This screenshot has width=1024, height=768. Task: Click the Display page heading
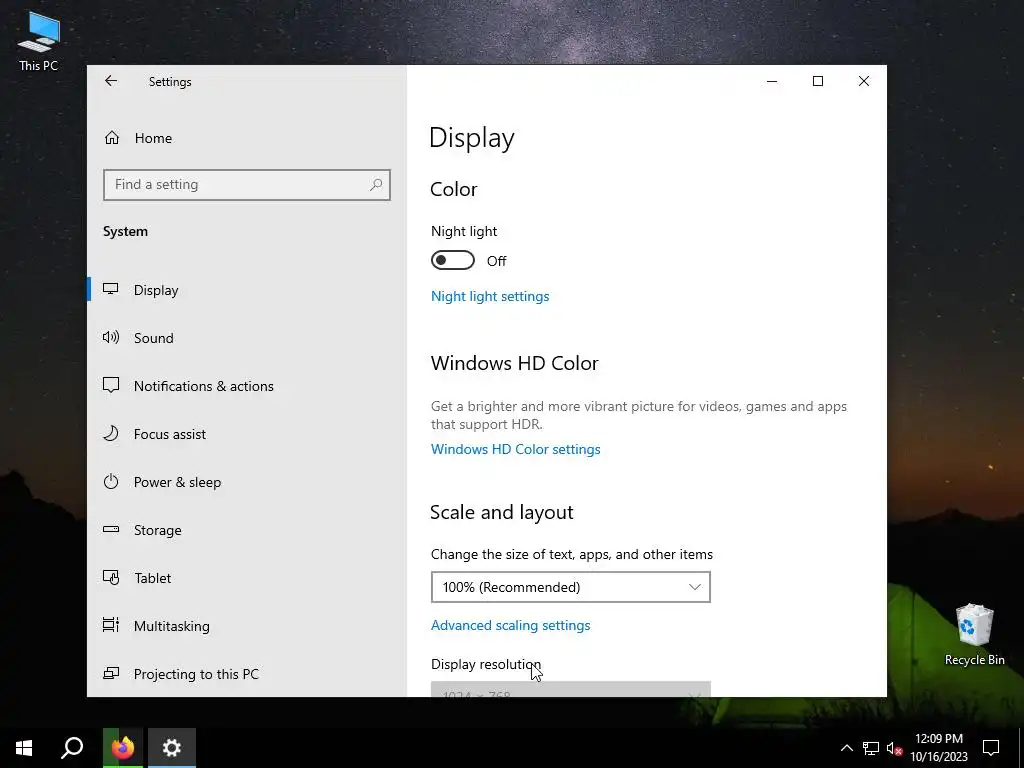472,138
